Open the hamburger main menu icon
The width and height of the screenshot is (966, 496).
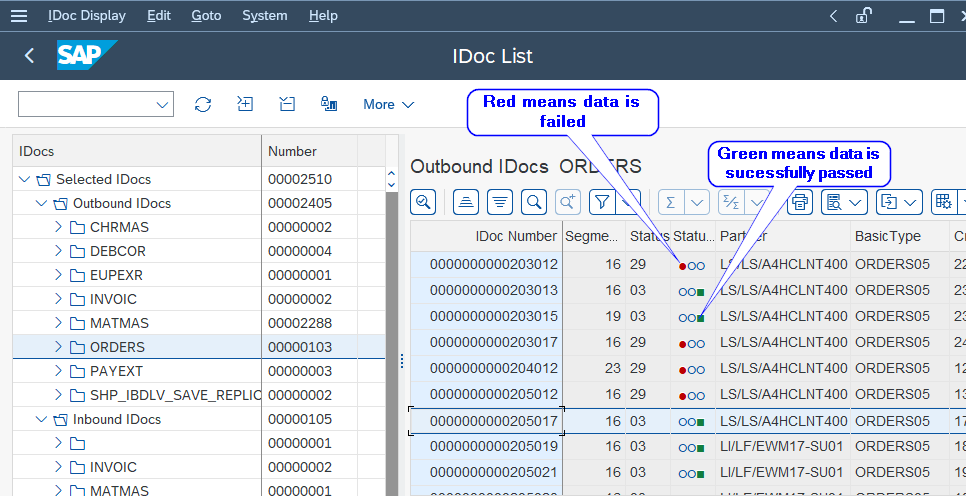coord(19,15)
